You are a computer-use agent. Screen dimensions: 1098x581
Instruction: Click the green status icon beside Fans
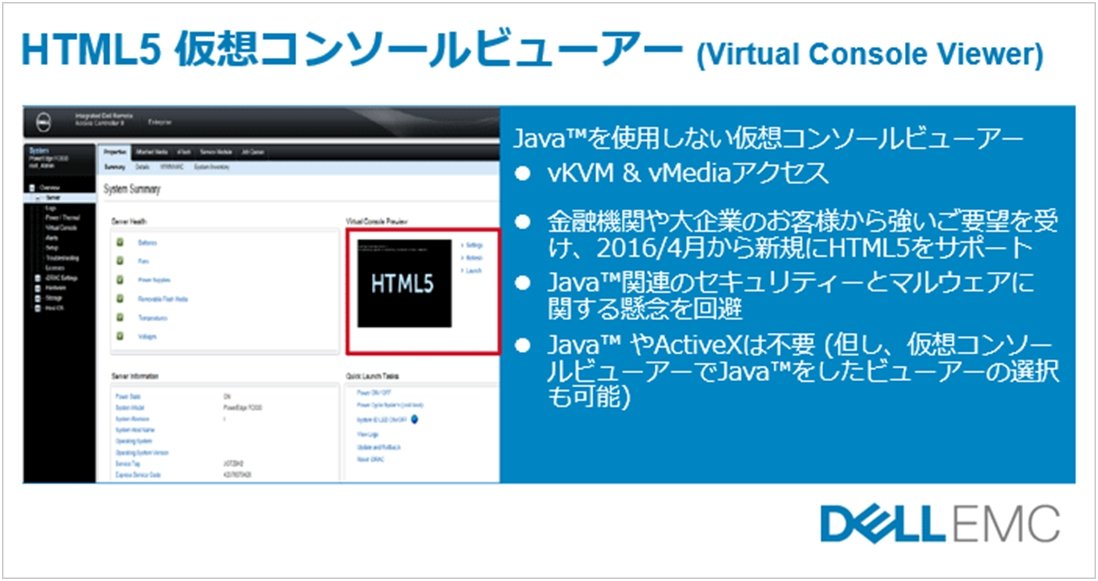120,261
